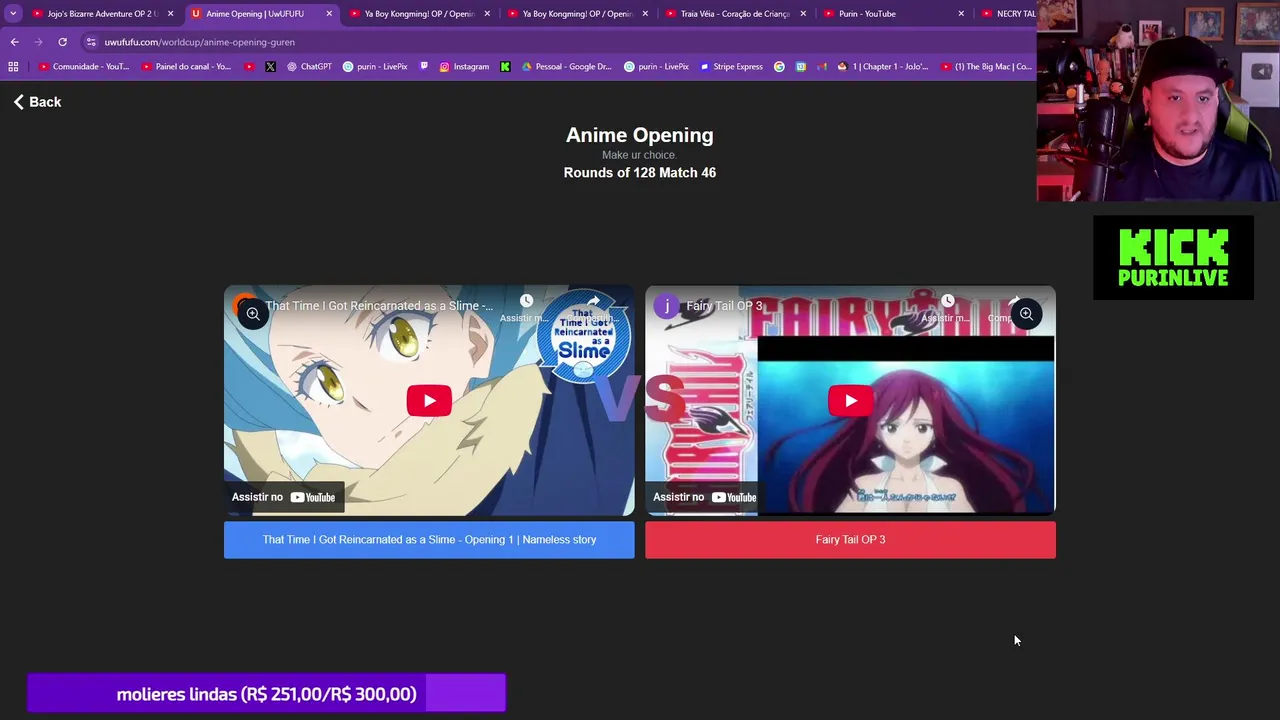Open the Kick bookmark icon

505,67
